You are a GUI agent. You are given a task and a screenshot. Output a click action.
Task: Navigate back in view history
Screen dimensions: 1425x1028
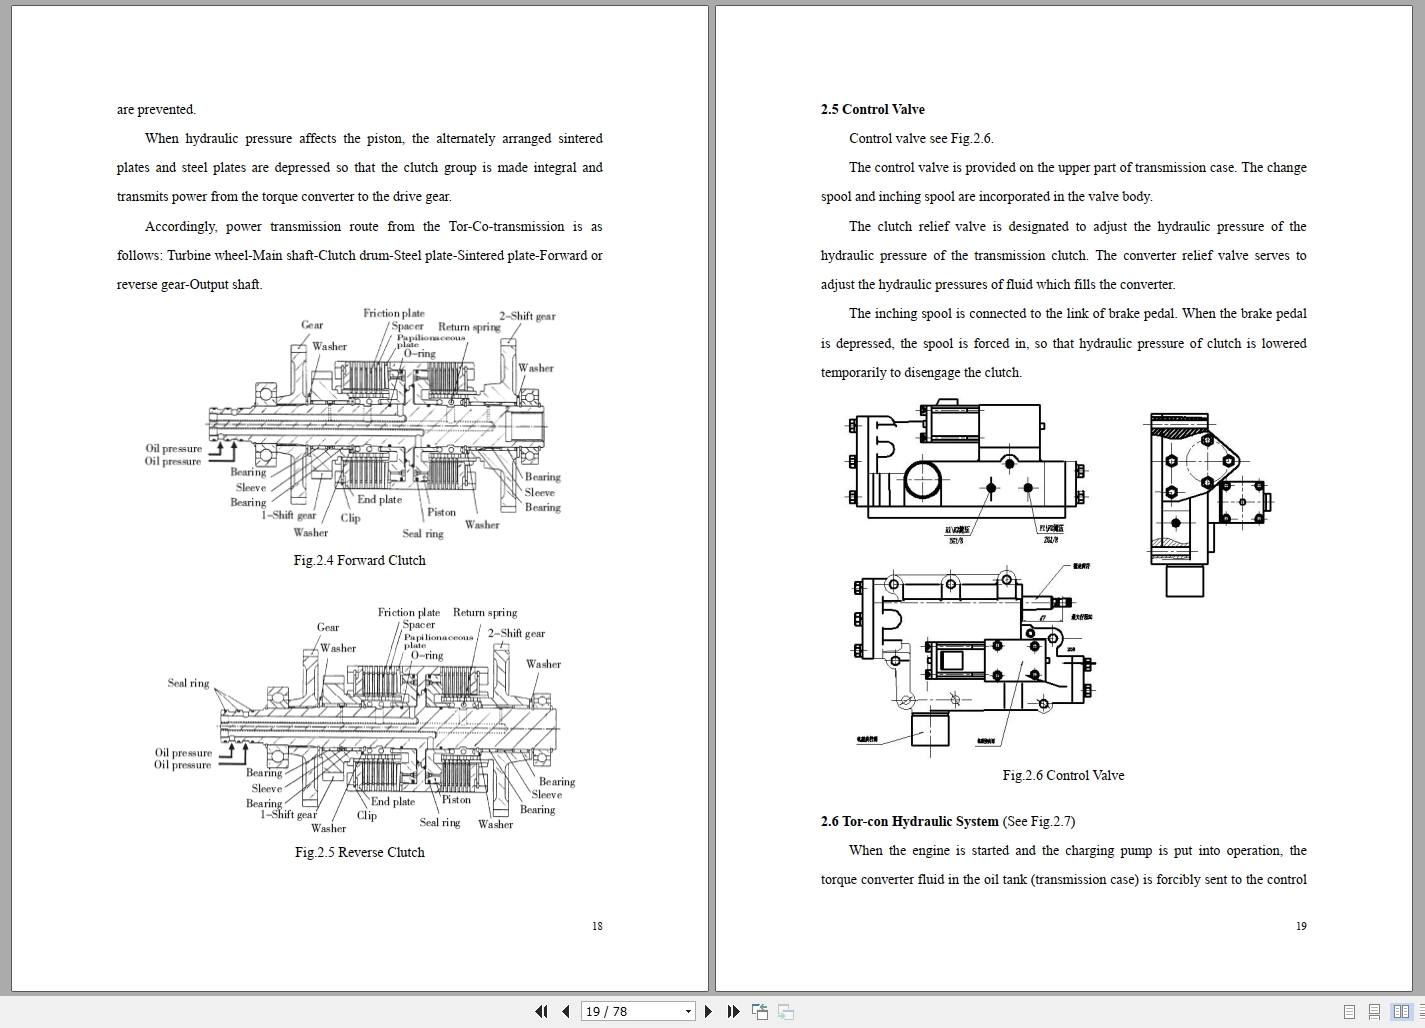point(760,1011)
